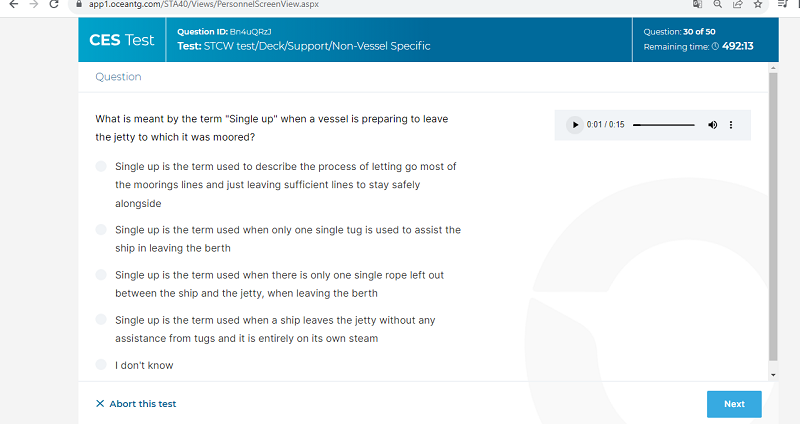This screenshot has height=424, width=800.
Task: Click scrollbar down arrow
Action: click(773, 375)
